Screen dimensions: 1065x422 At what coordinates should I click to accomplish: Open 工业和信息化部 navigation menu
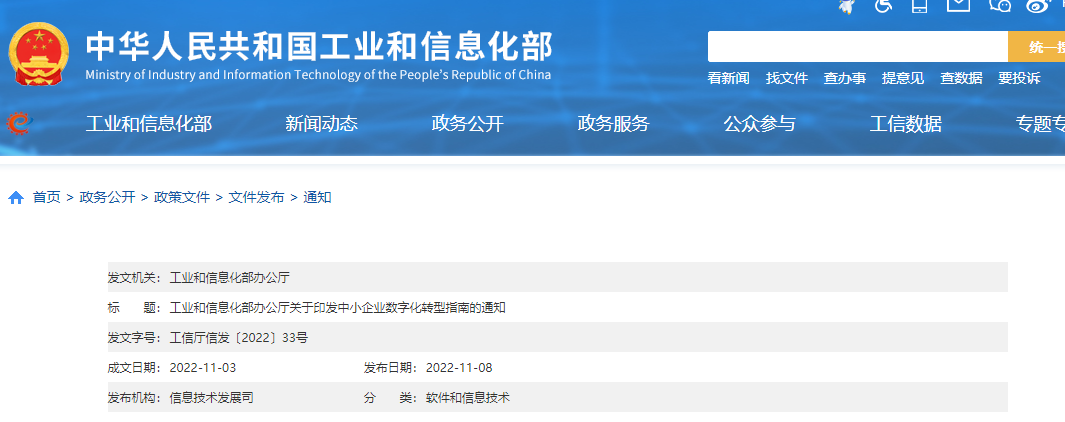click(149, 124)
